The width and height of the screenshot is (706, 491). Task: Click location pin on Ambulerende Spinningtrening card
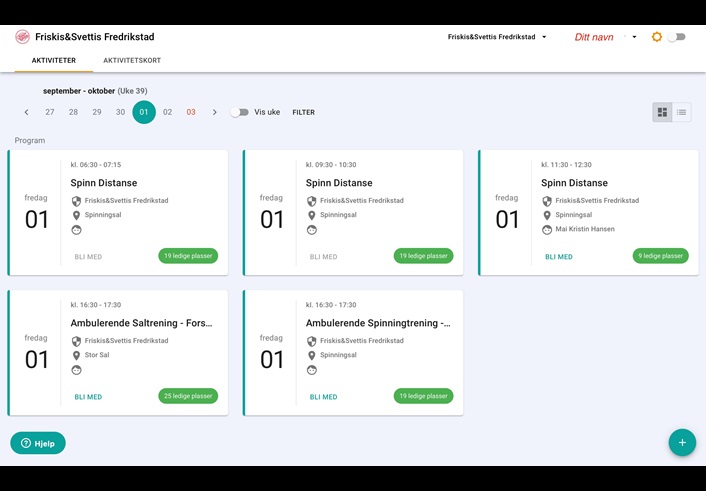pyautogui.click(x=312, y=355)
